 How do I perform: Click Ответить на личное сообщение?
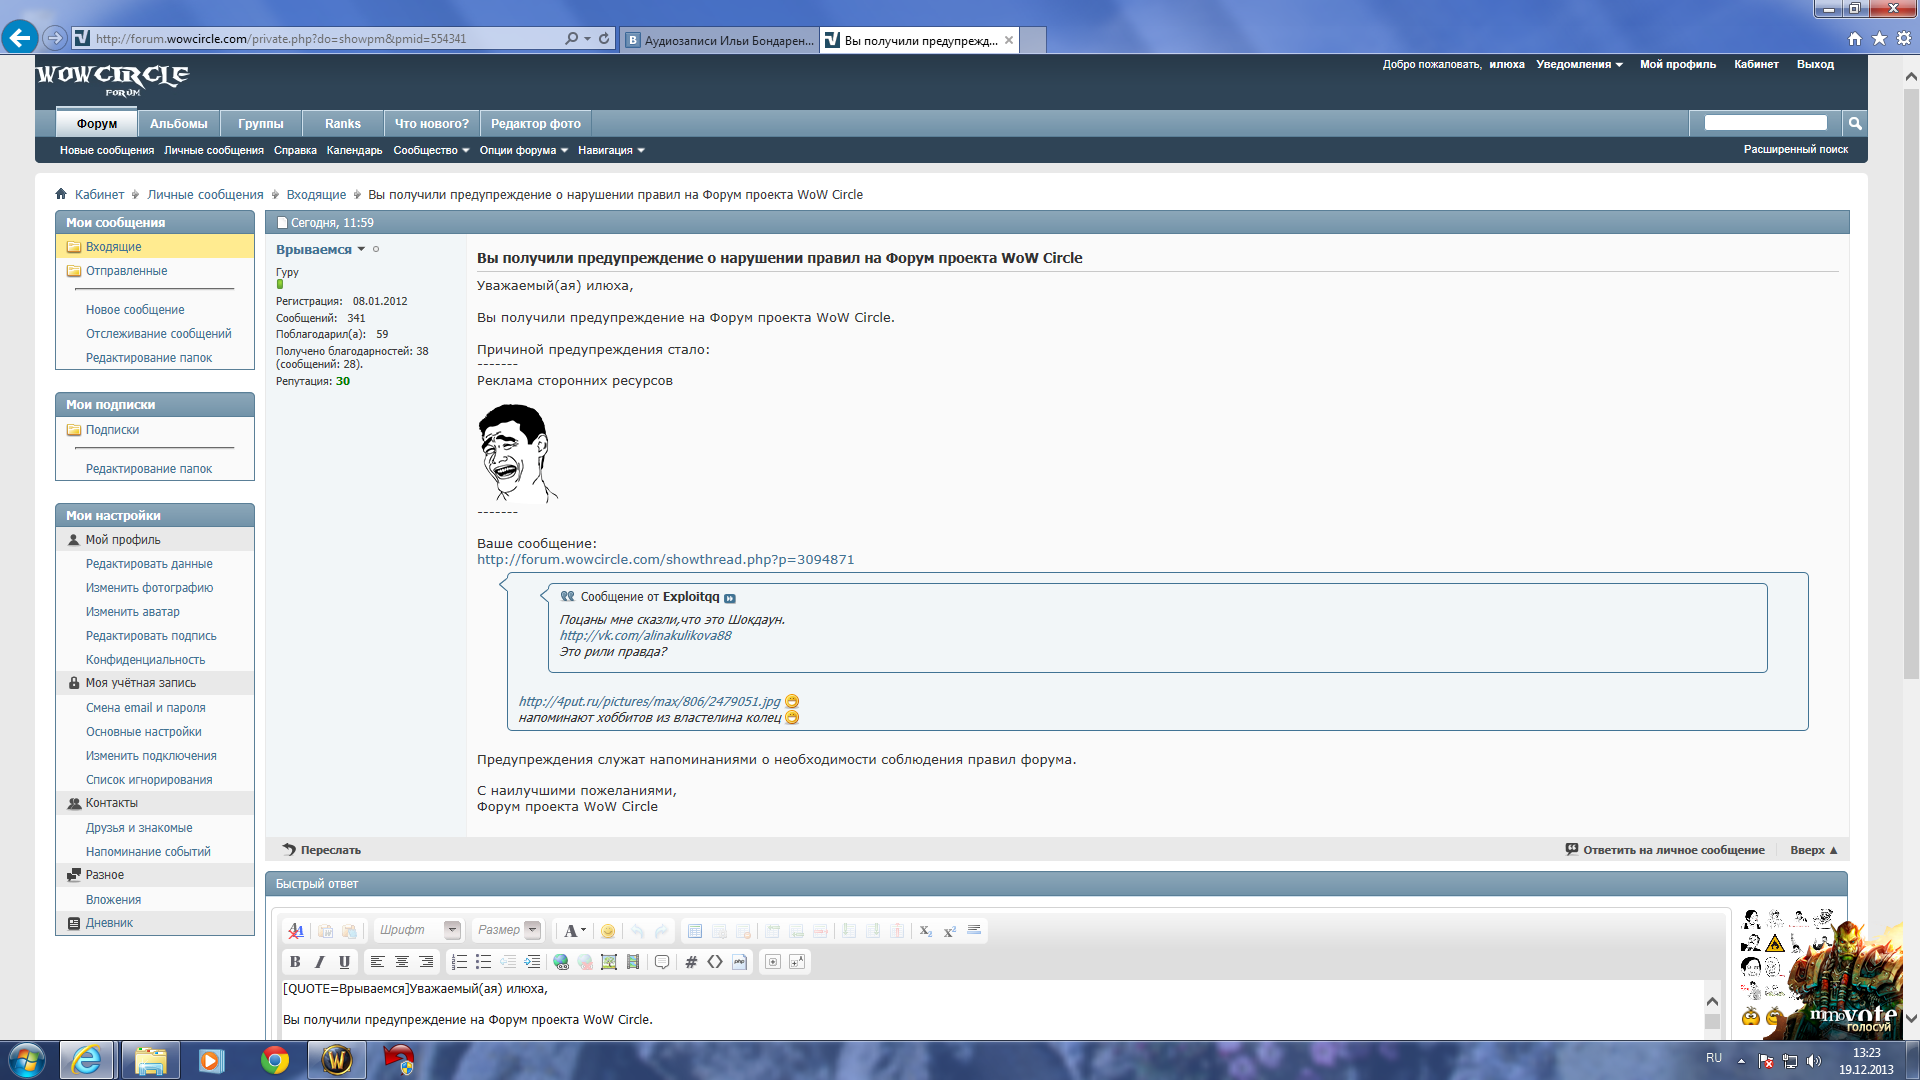(1665, 850)
